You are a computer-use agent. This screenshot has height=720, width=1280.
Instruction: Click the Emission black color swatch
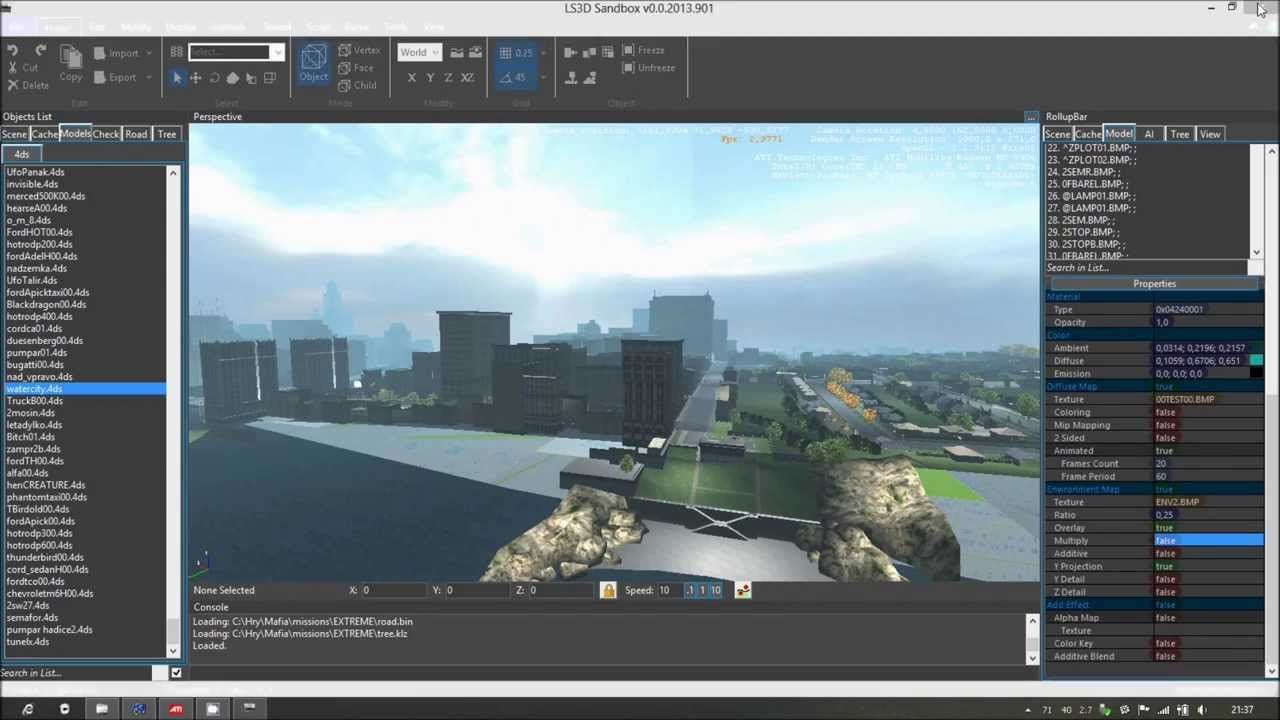coord(1256,374)
